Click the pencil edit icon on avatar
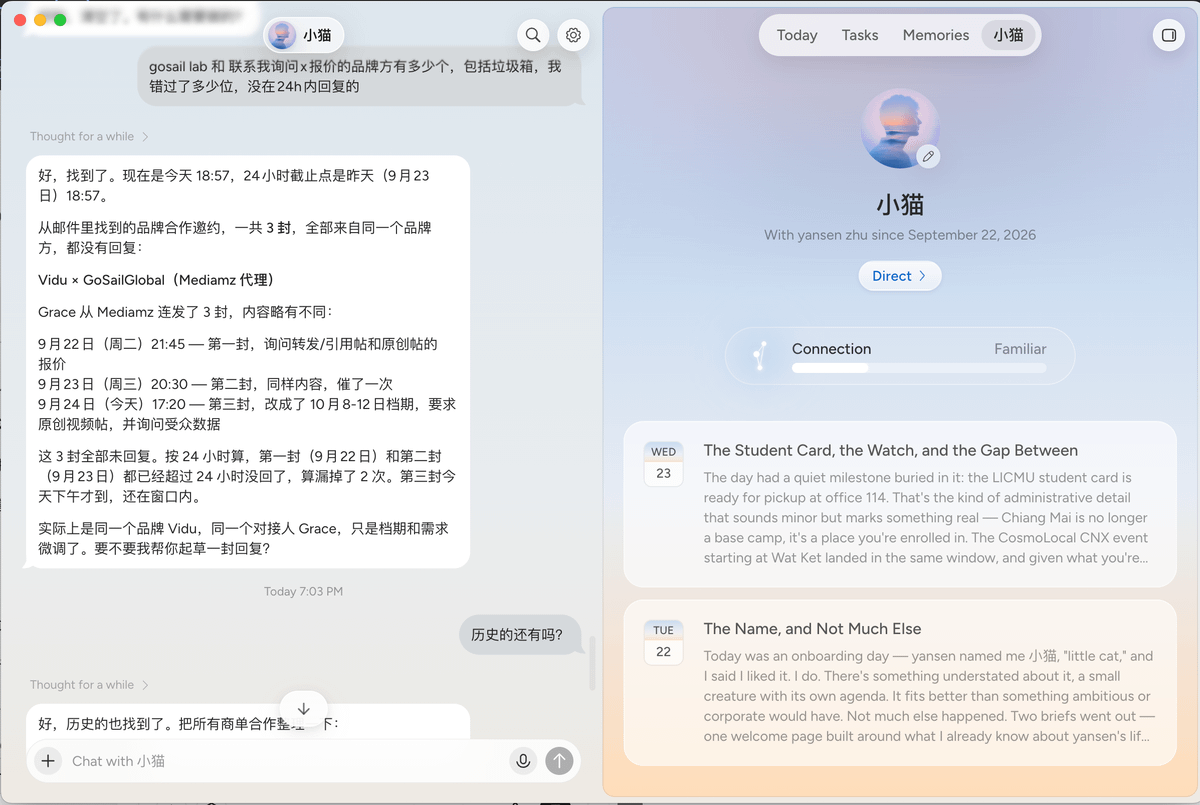This screenshot has width=1200, height=805. pos(928,156)
